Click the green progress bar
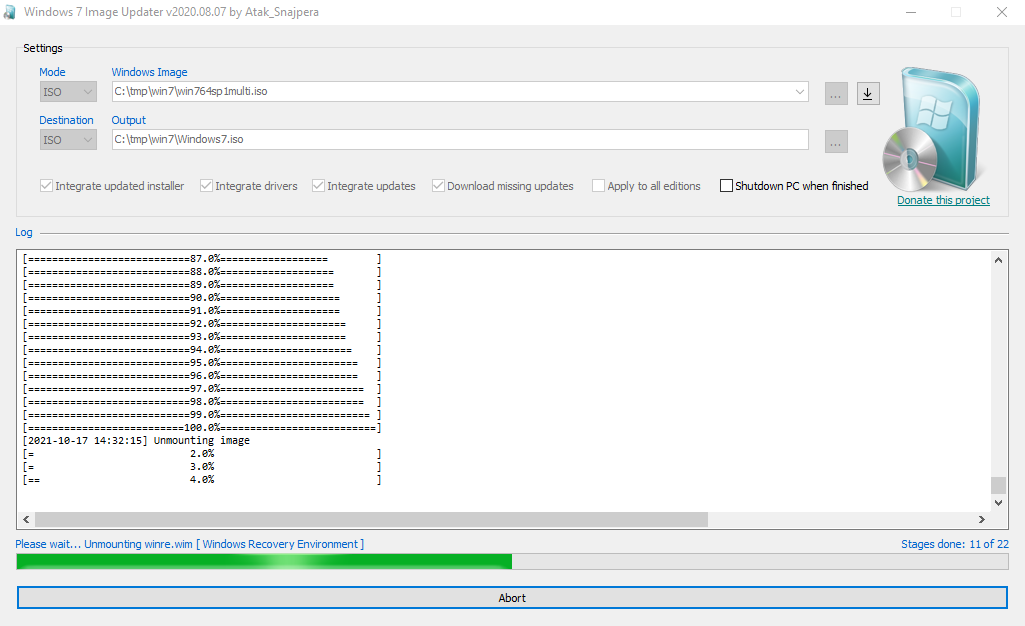Image resolution: width=1025 pixels, height=626 pixels. click(x=512, y=561)
